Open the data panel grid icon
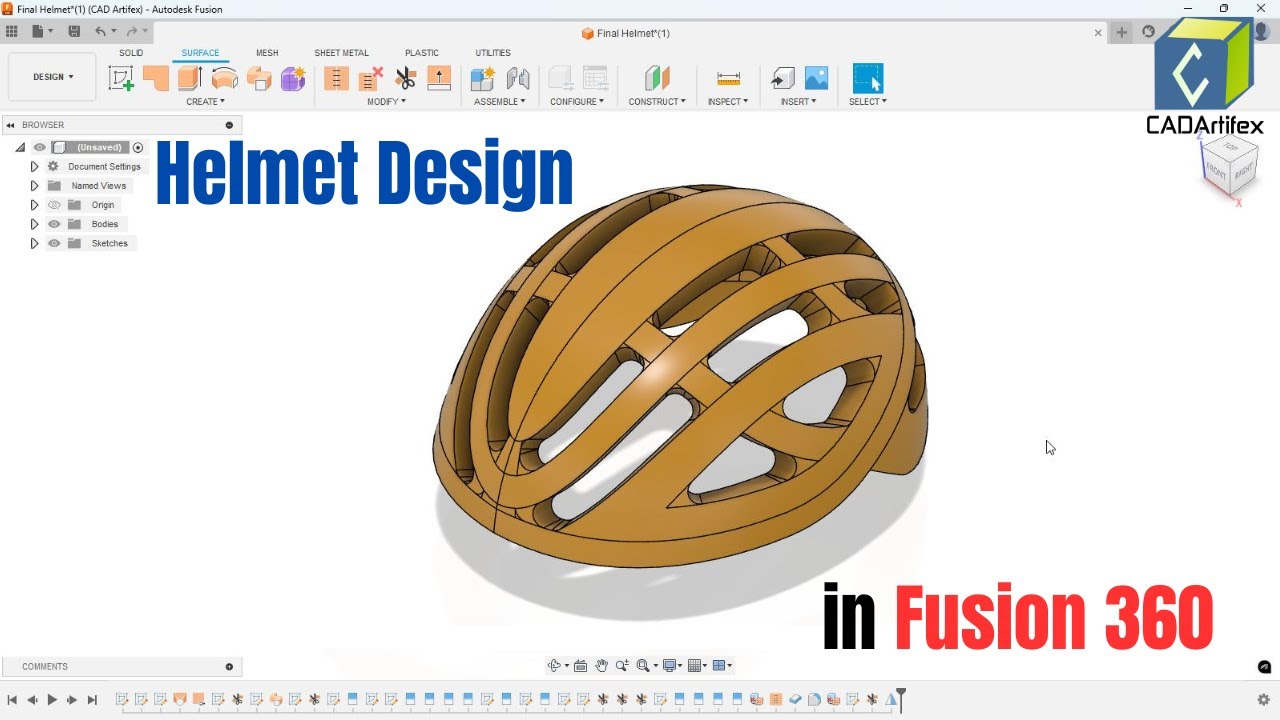This screenshot has width=1280, height=720. coord(12,32)
